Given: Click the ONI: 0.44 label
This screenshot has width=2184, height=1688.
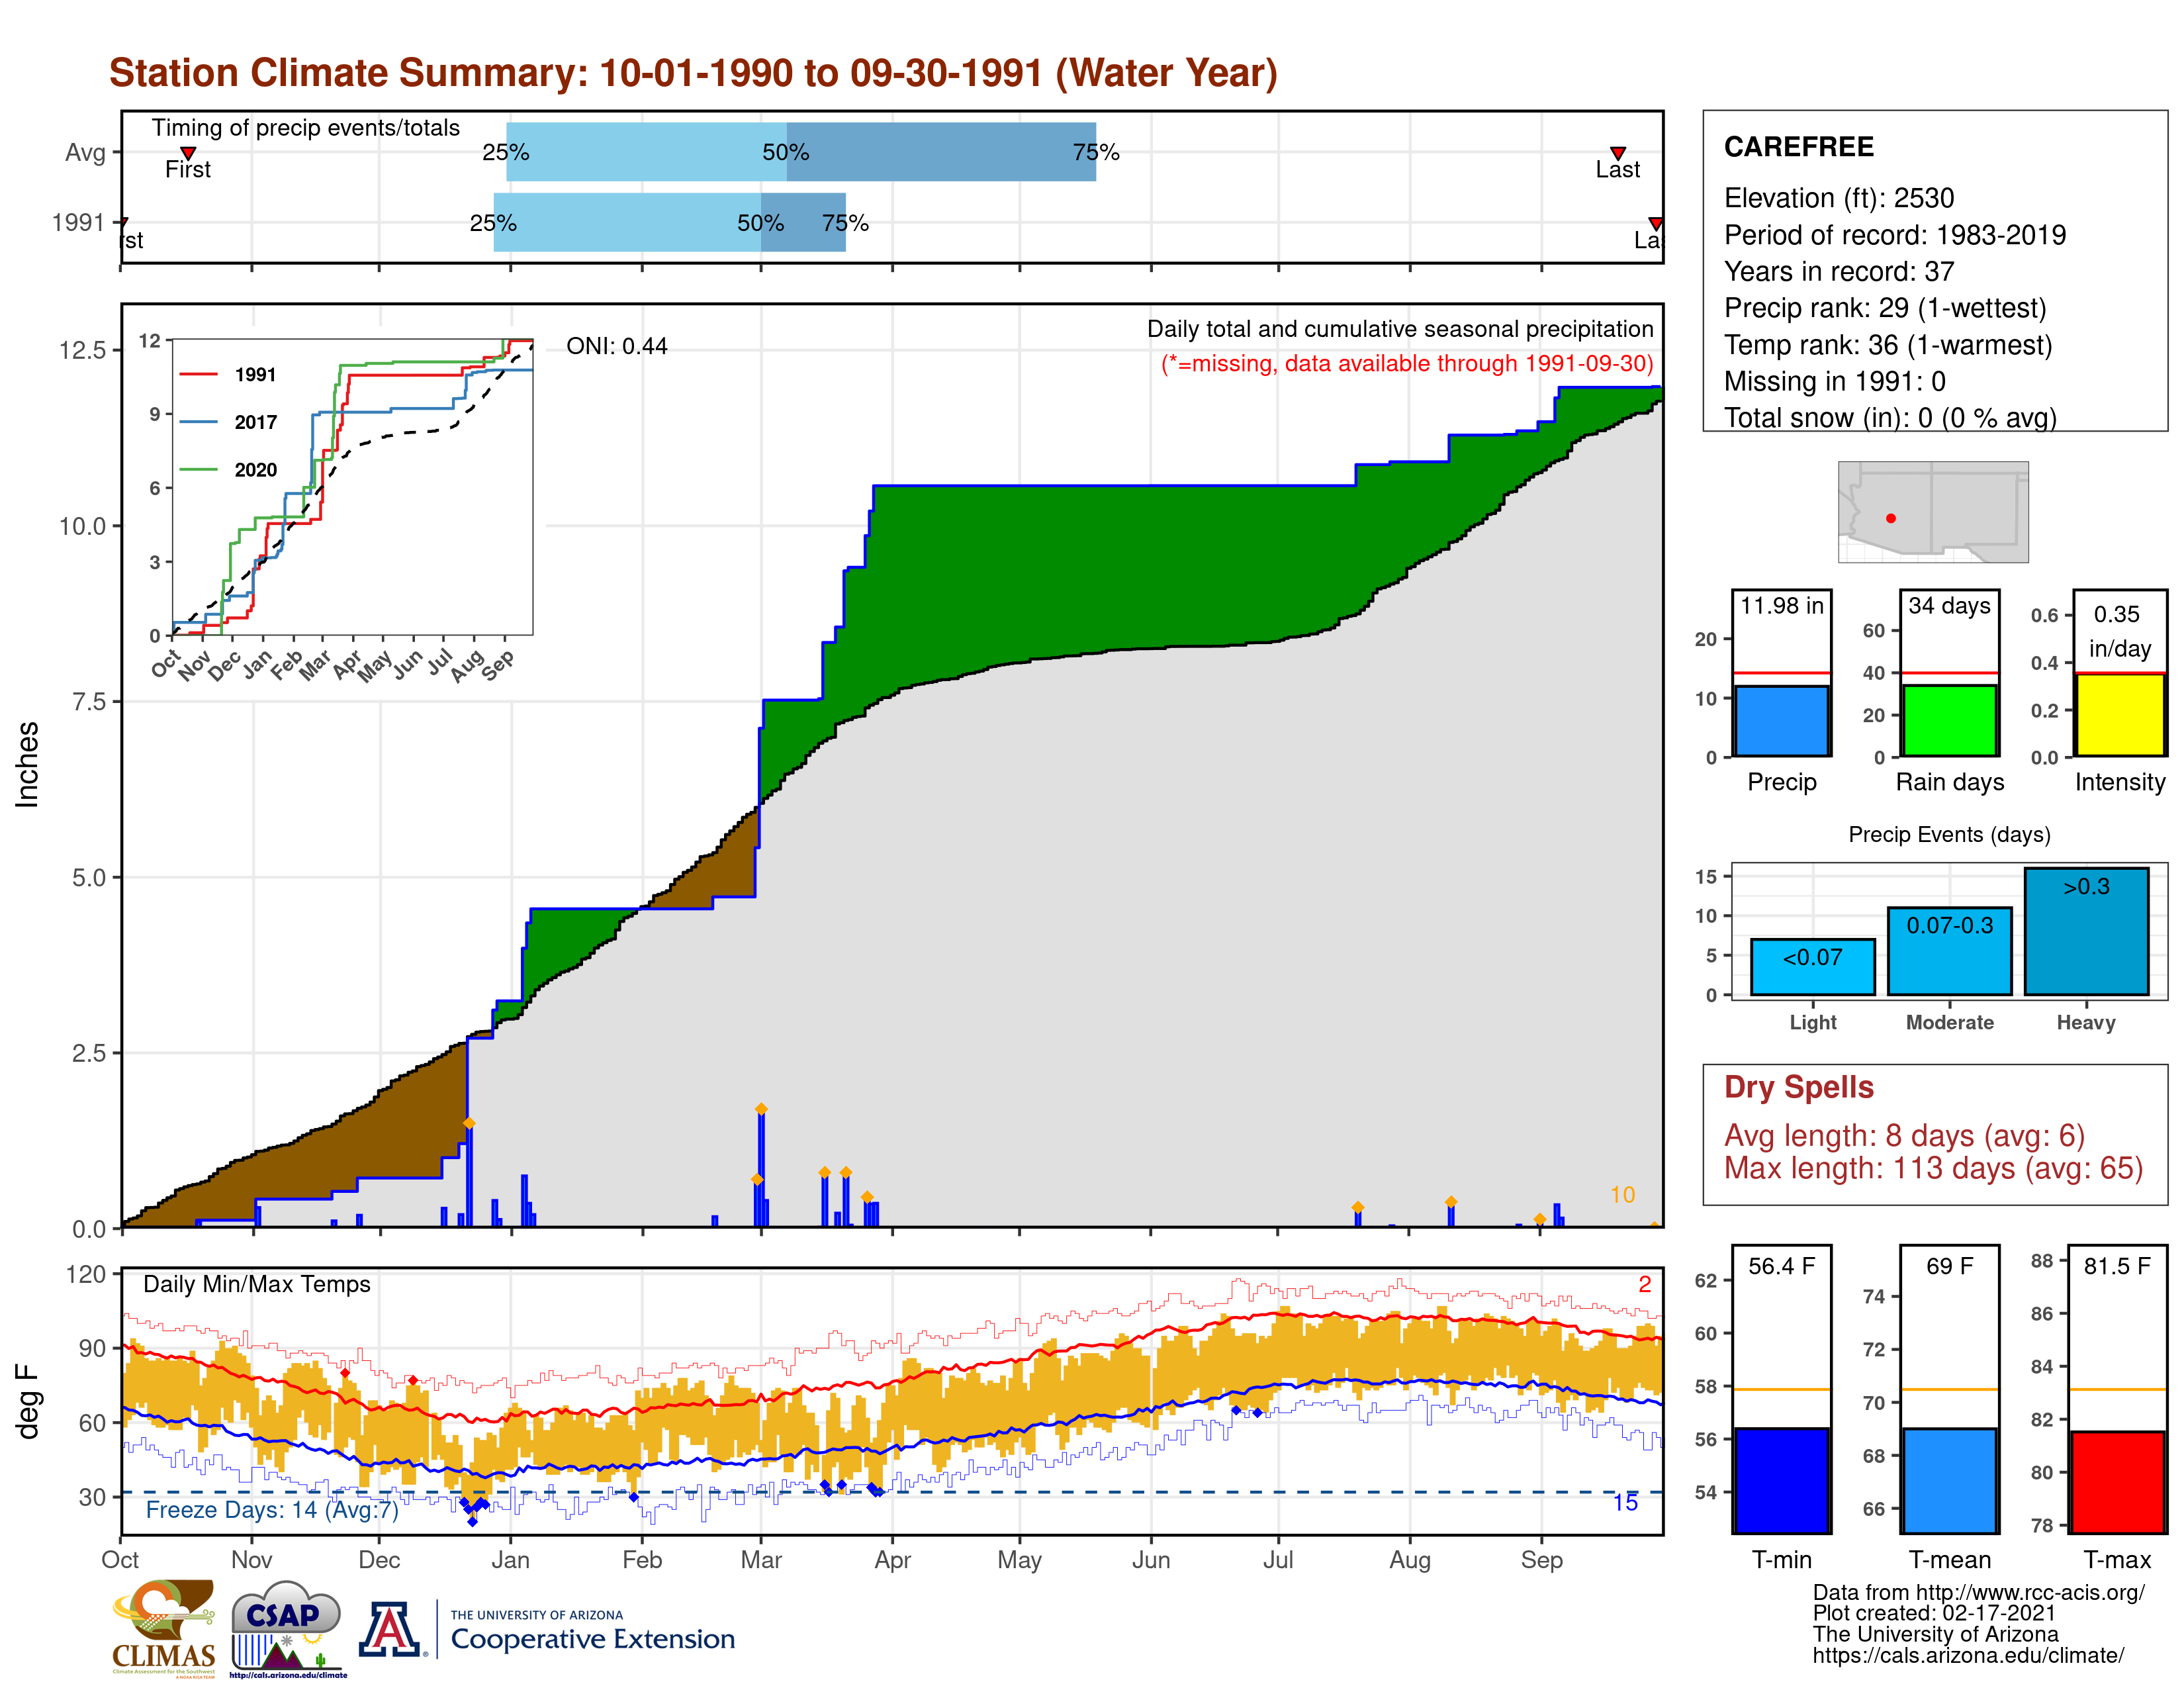Looking at the screenshot, I should click(616, 346).
